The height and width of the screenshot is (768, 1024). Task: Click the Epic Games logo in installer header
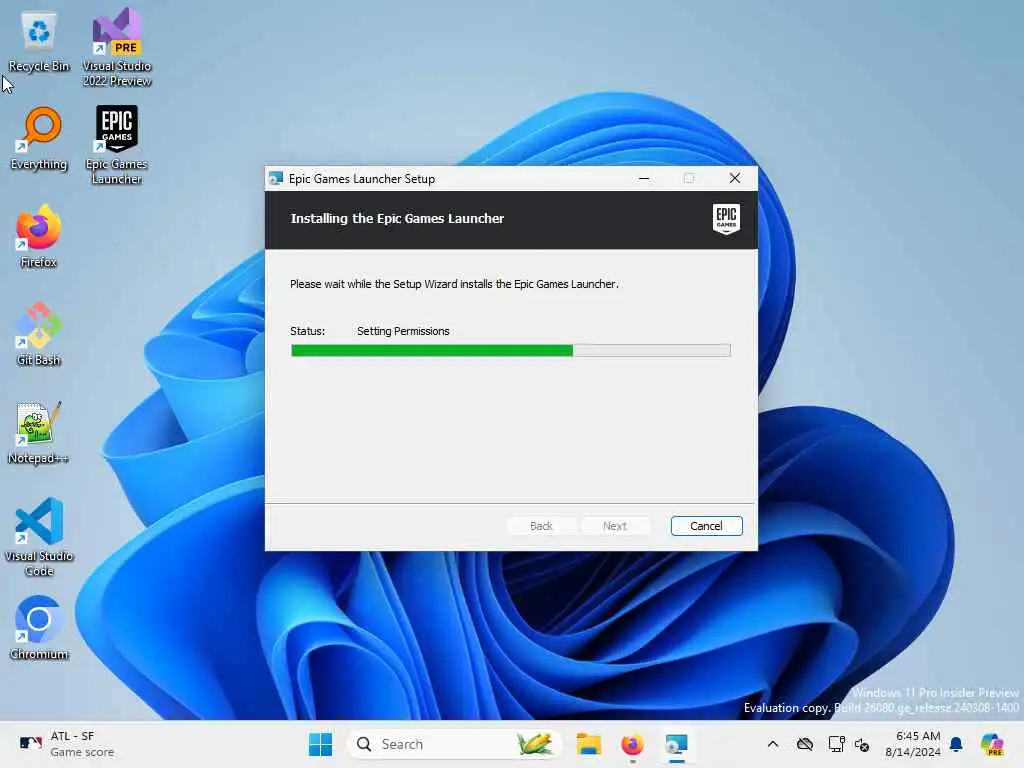[x=726, y=219]
